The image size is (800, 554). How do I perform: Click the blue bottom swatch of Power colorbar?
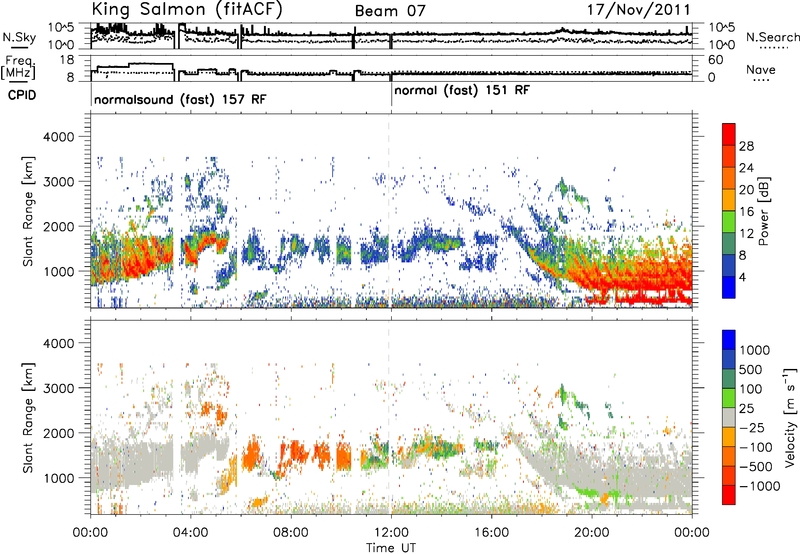[x=729, y=287]
